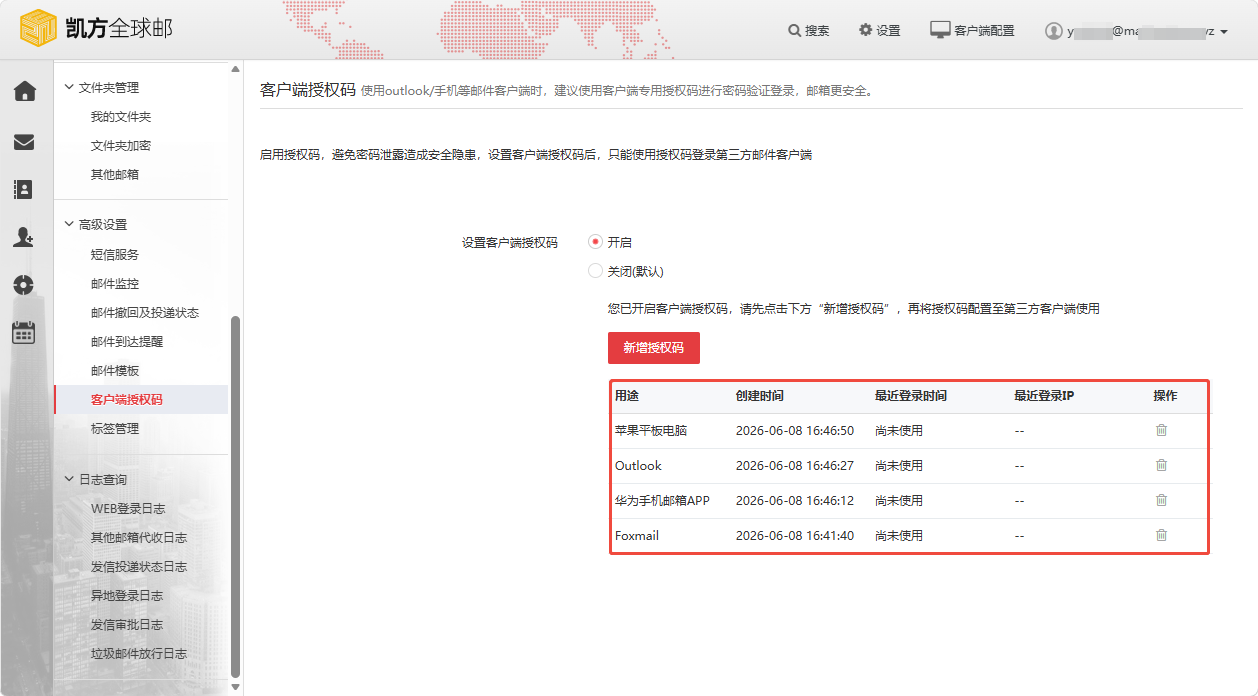Viewport: 1258px width, 696px height.
Task: Click the sidebar scrollbar up arrow
Action: (x=236, y=70)
